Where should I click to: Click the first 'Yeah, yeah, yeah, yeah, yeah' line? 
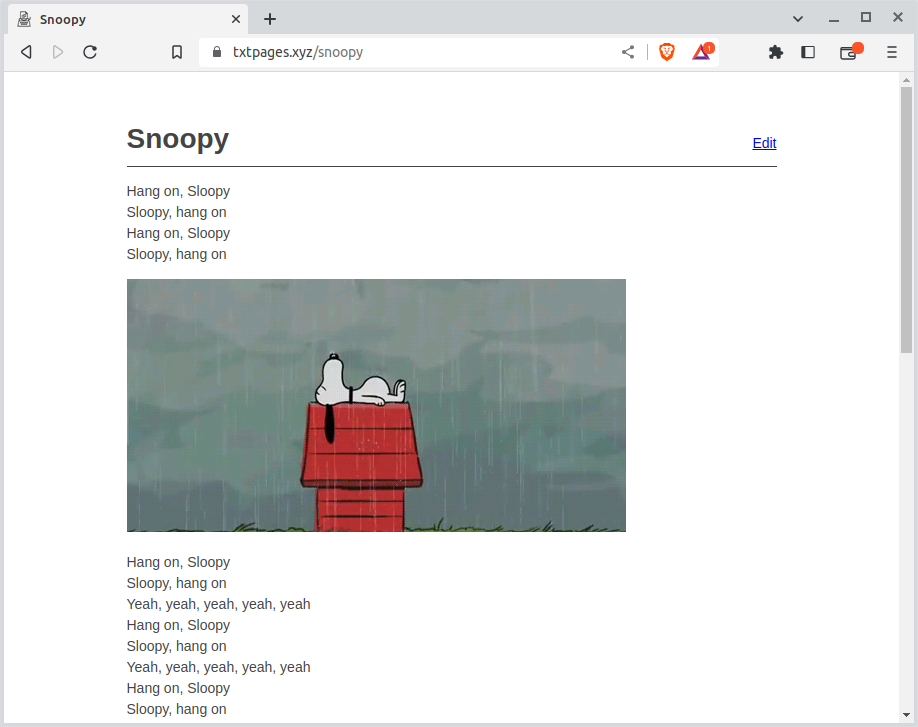tap(218, 604)
